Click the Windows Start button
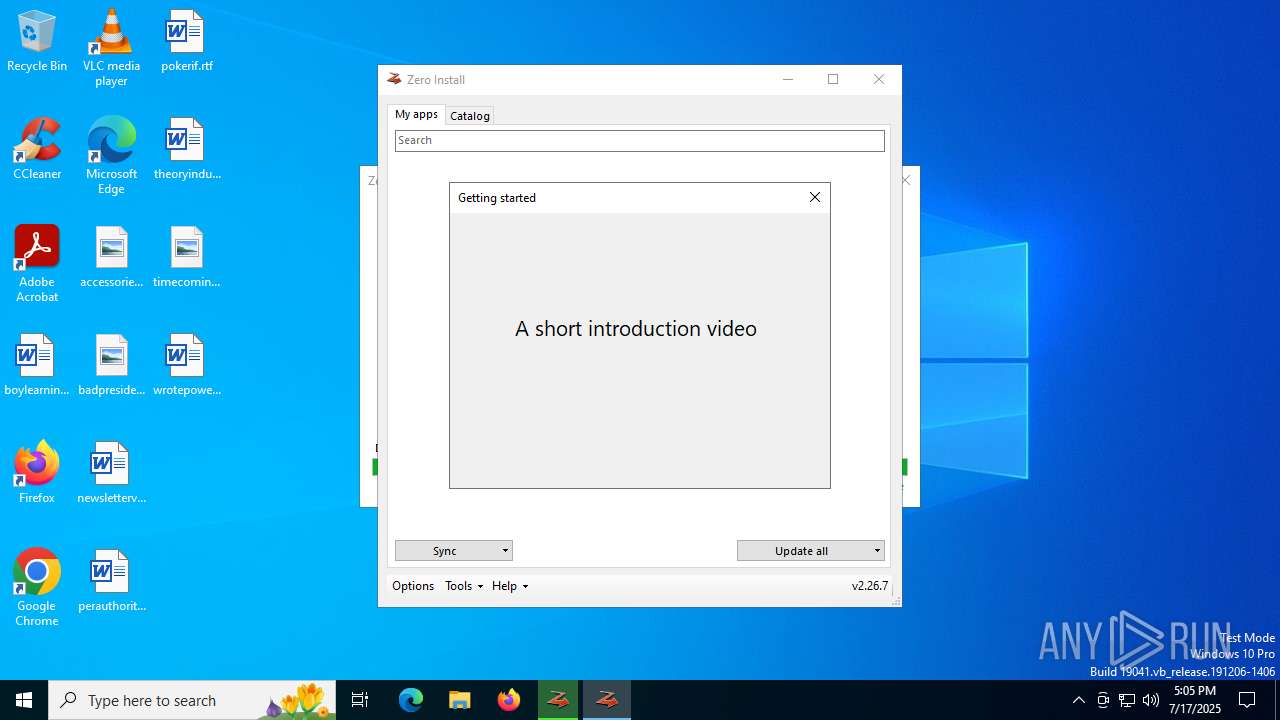 (24, 700)
